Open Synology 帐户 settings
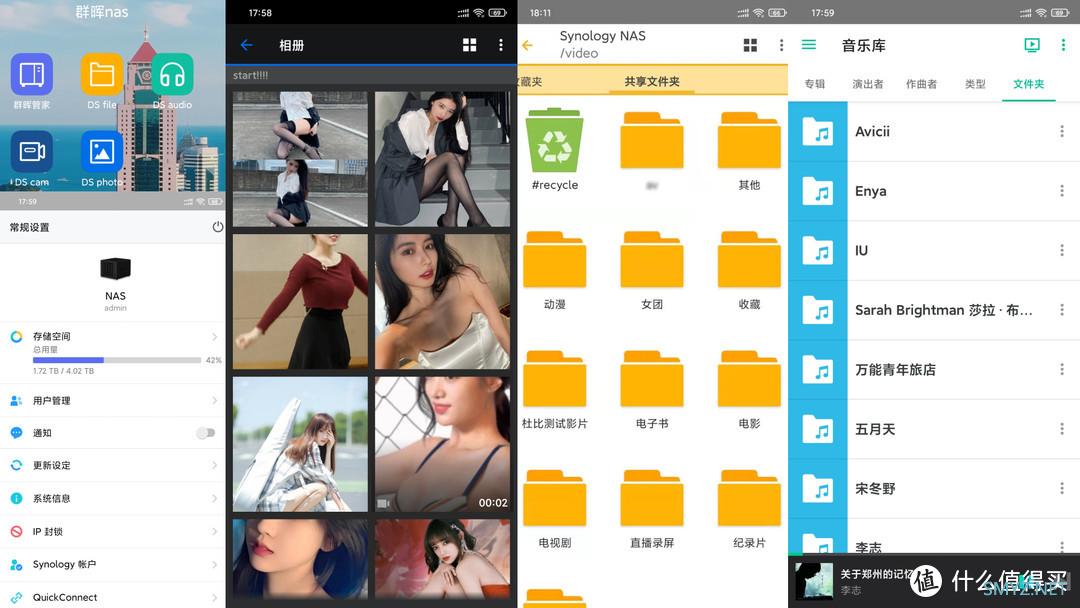 pyautogui.click(x=113, y=565)
